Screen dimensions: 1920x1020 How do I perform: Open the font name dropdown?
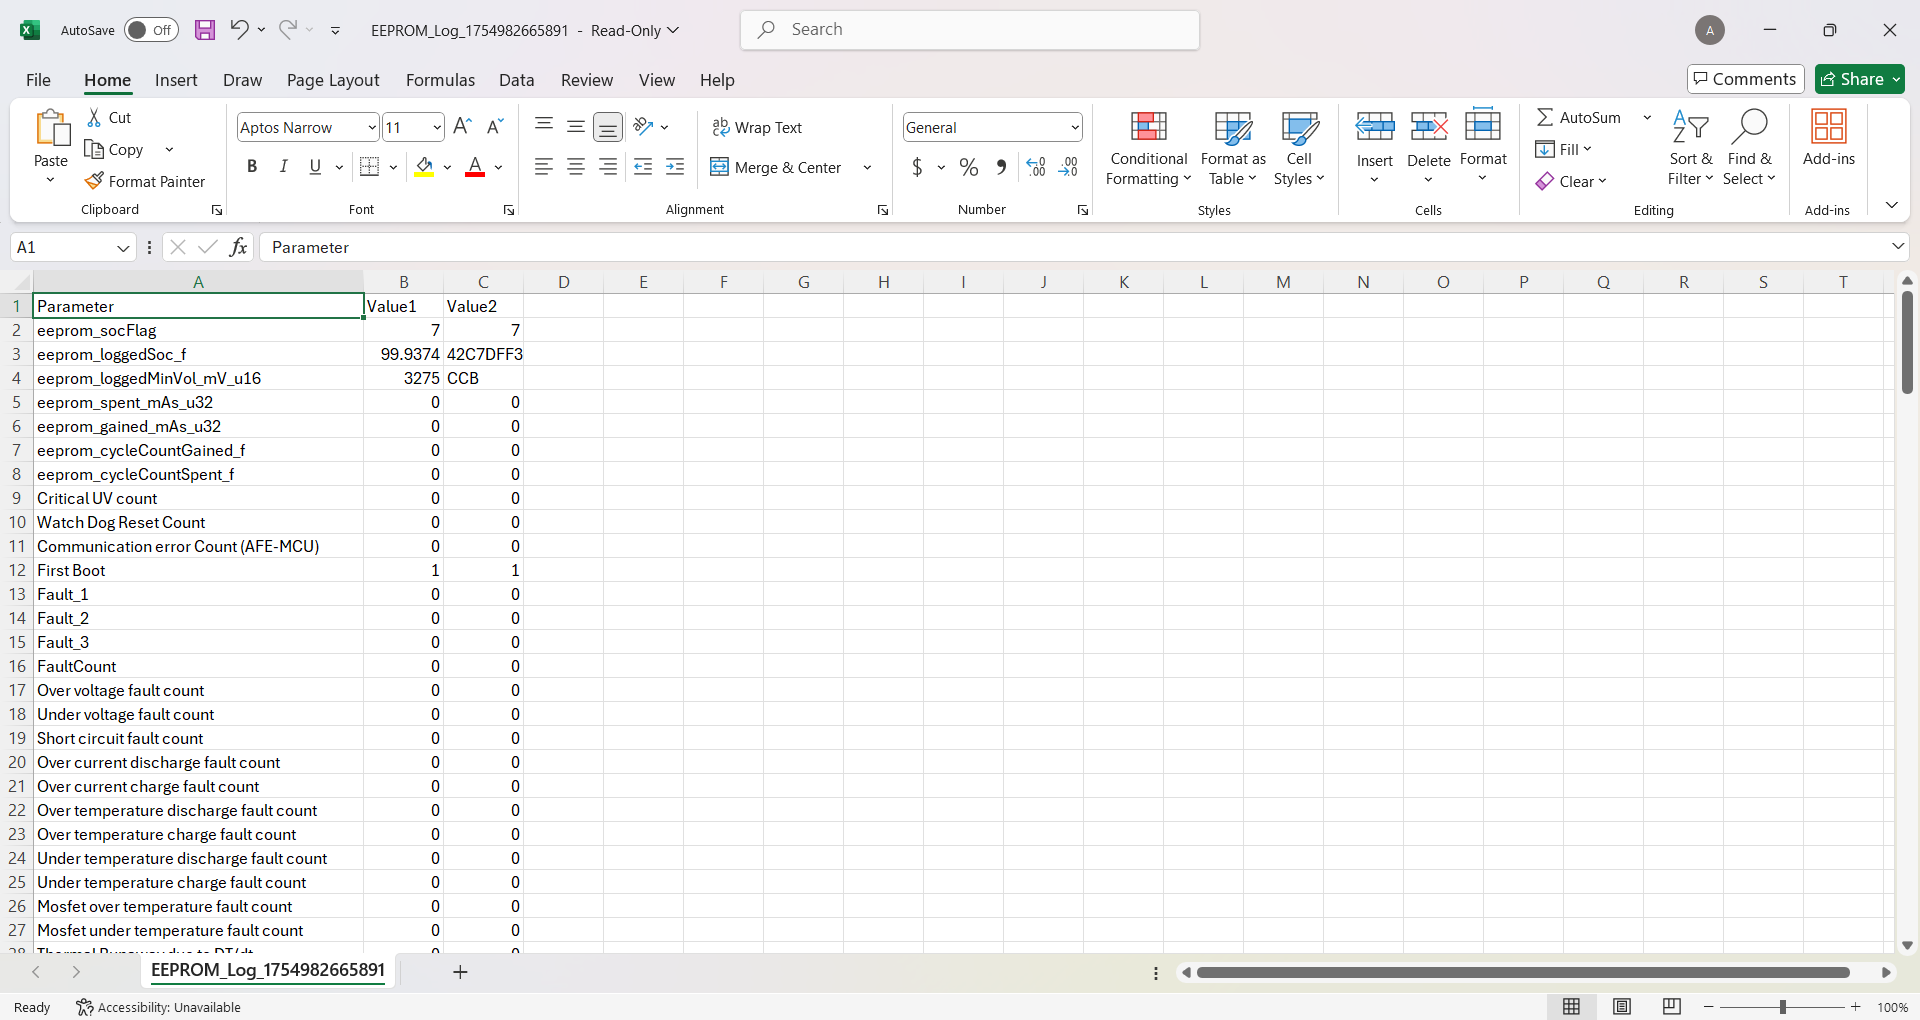pos(372,127)
